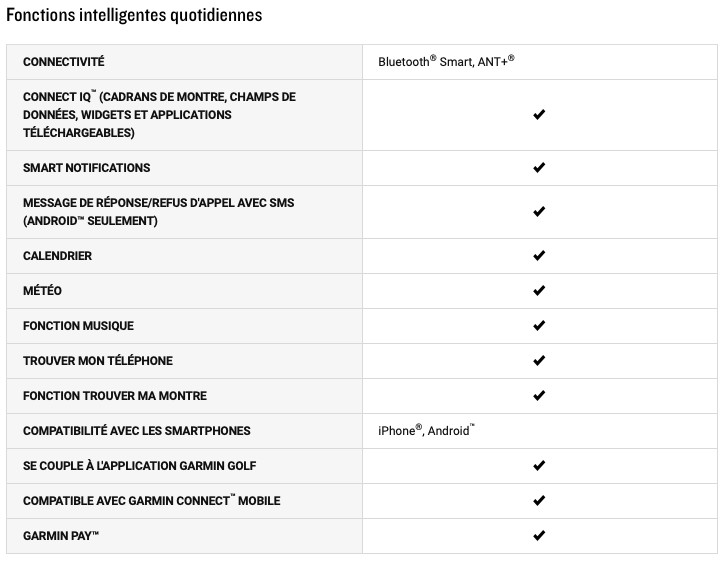The height and width of the screenshot is (568, 727).
Task: Click the Connect IQ description label
Action: (x=159, y=115)
